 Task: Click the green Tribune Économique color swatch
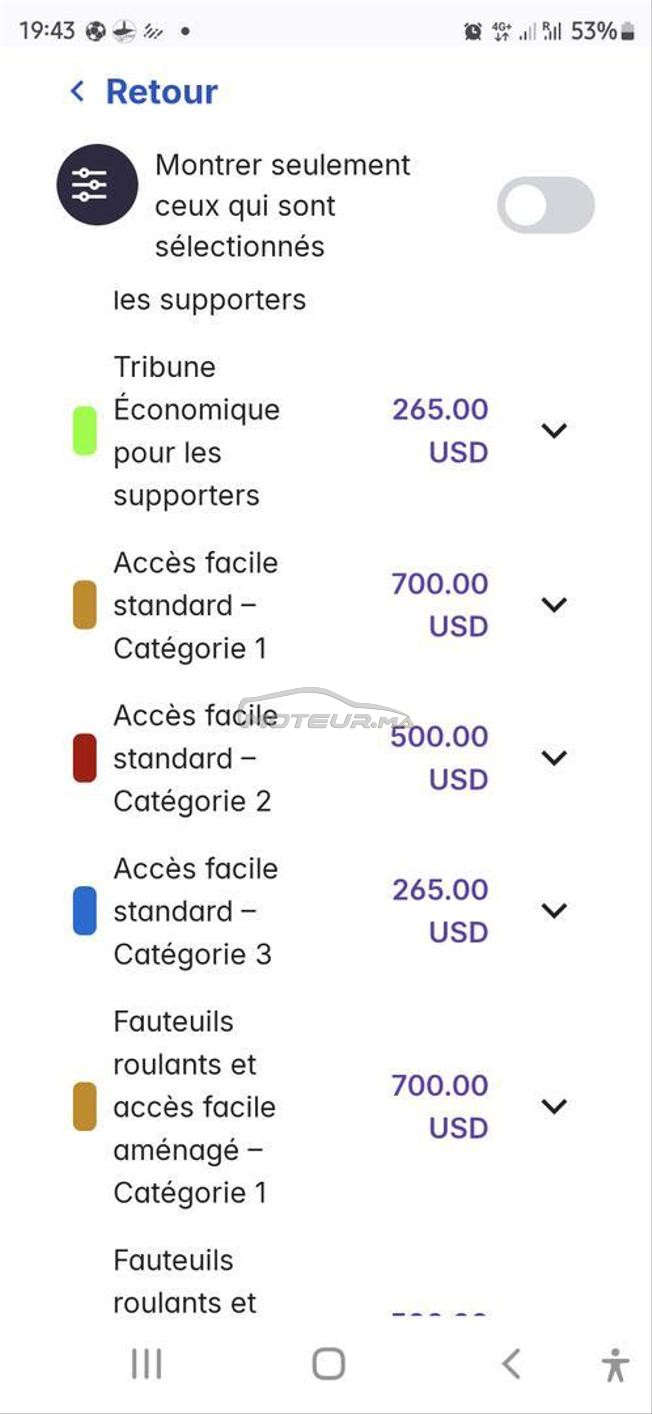85,431
